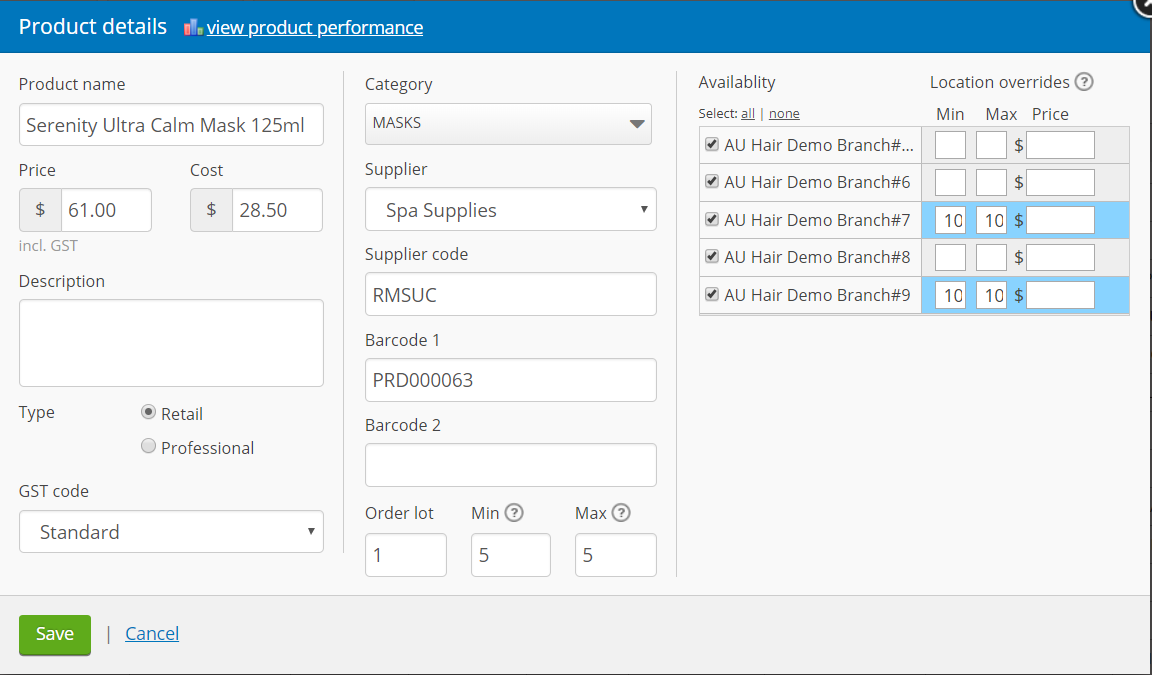Click the Product name input field
The height and width of the screenshot is (675, 1152).
tap(171, 125)
